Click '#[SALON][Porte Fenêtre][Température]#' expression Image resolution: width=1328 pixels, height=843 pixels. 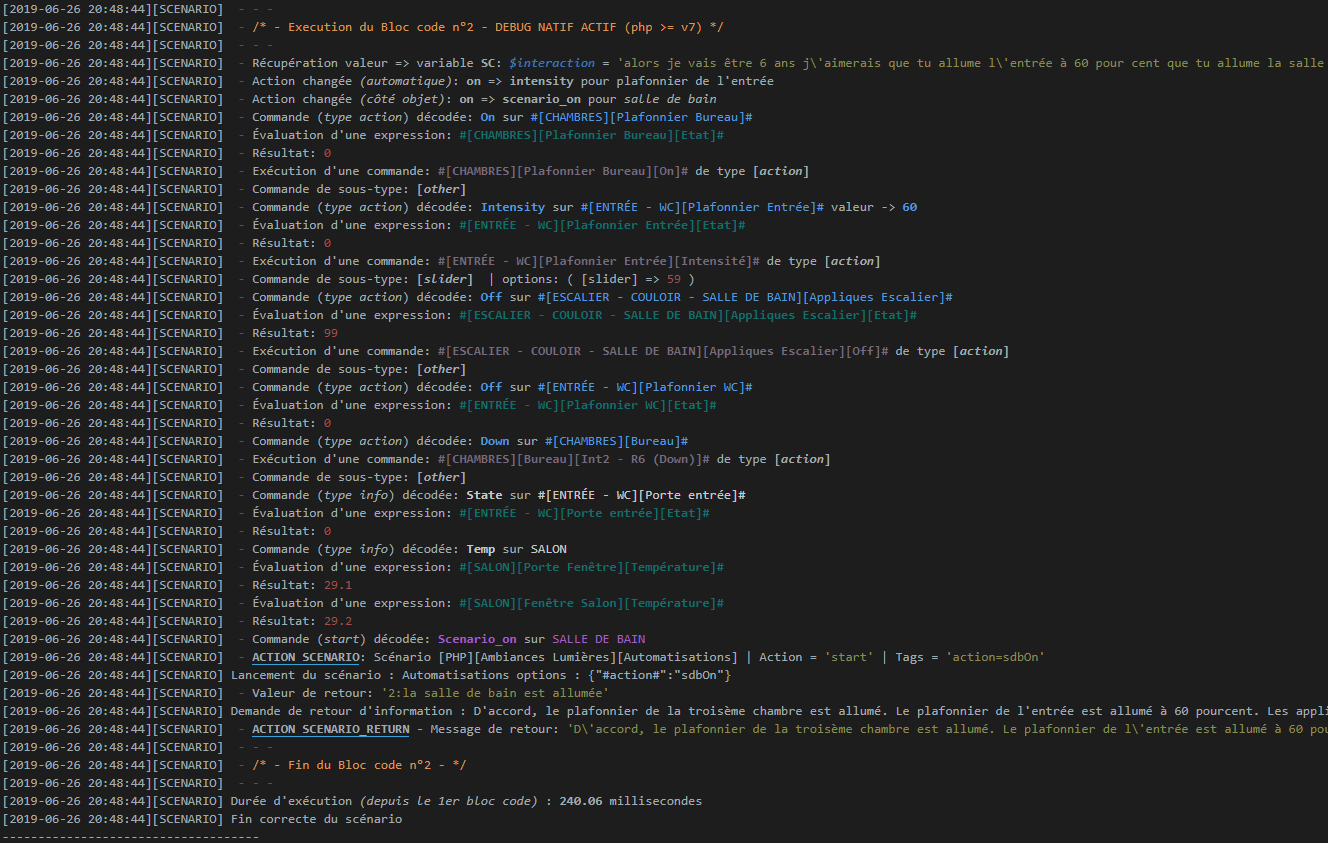coord(591,567)
